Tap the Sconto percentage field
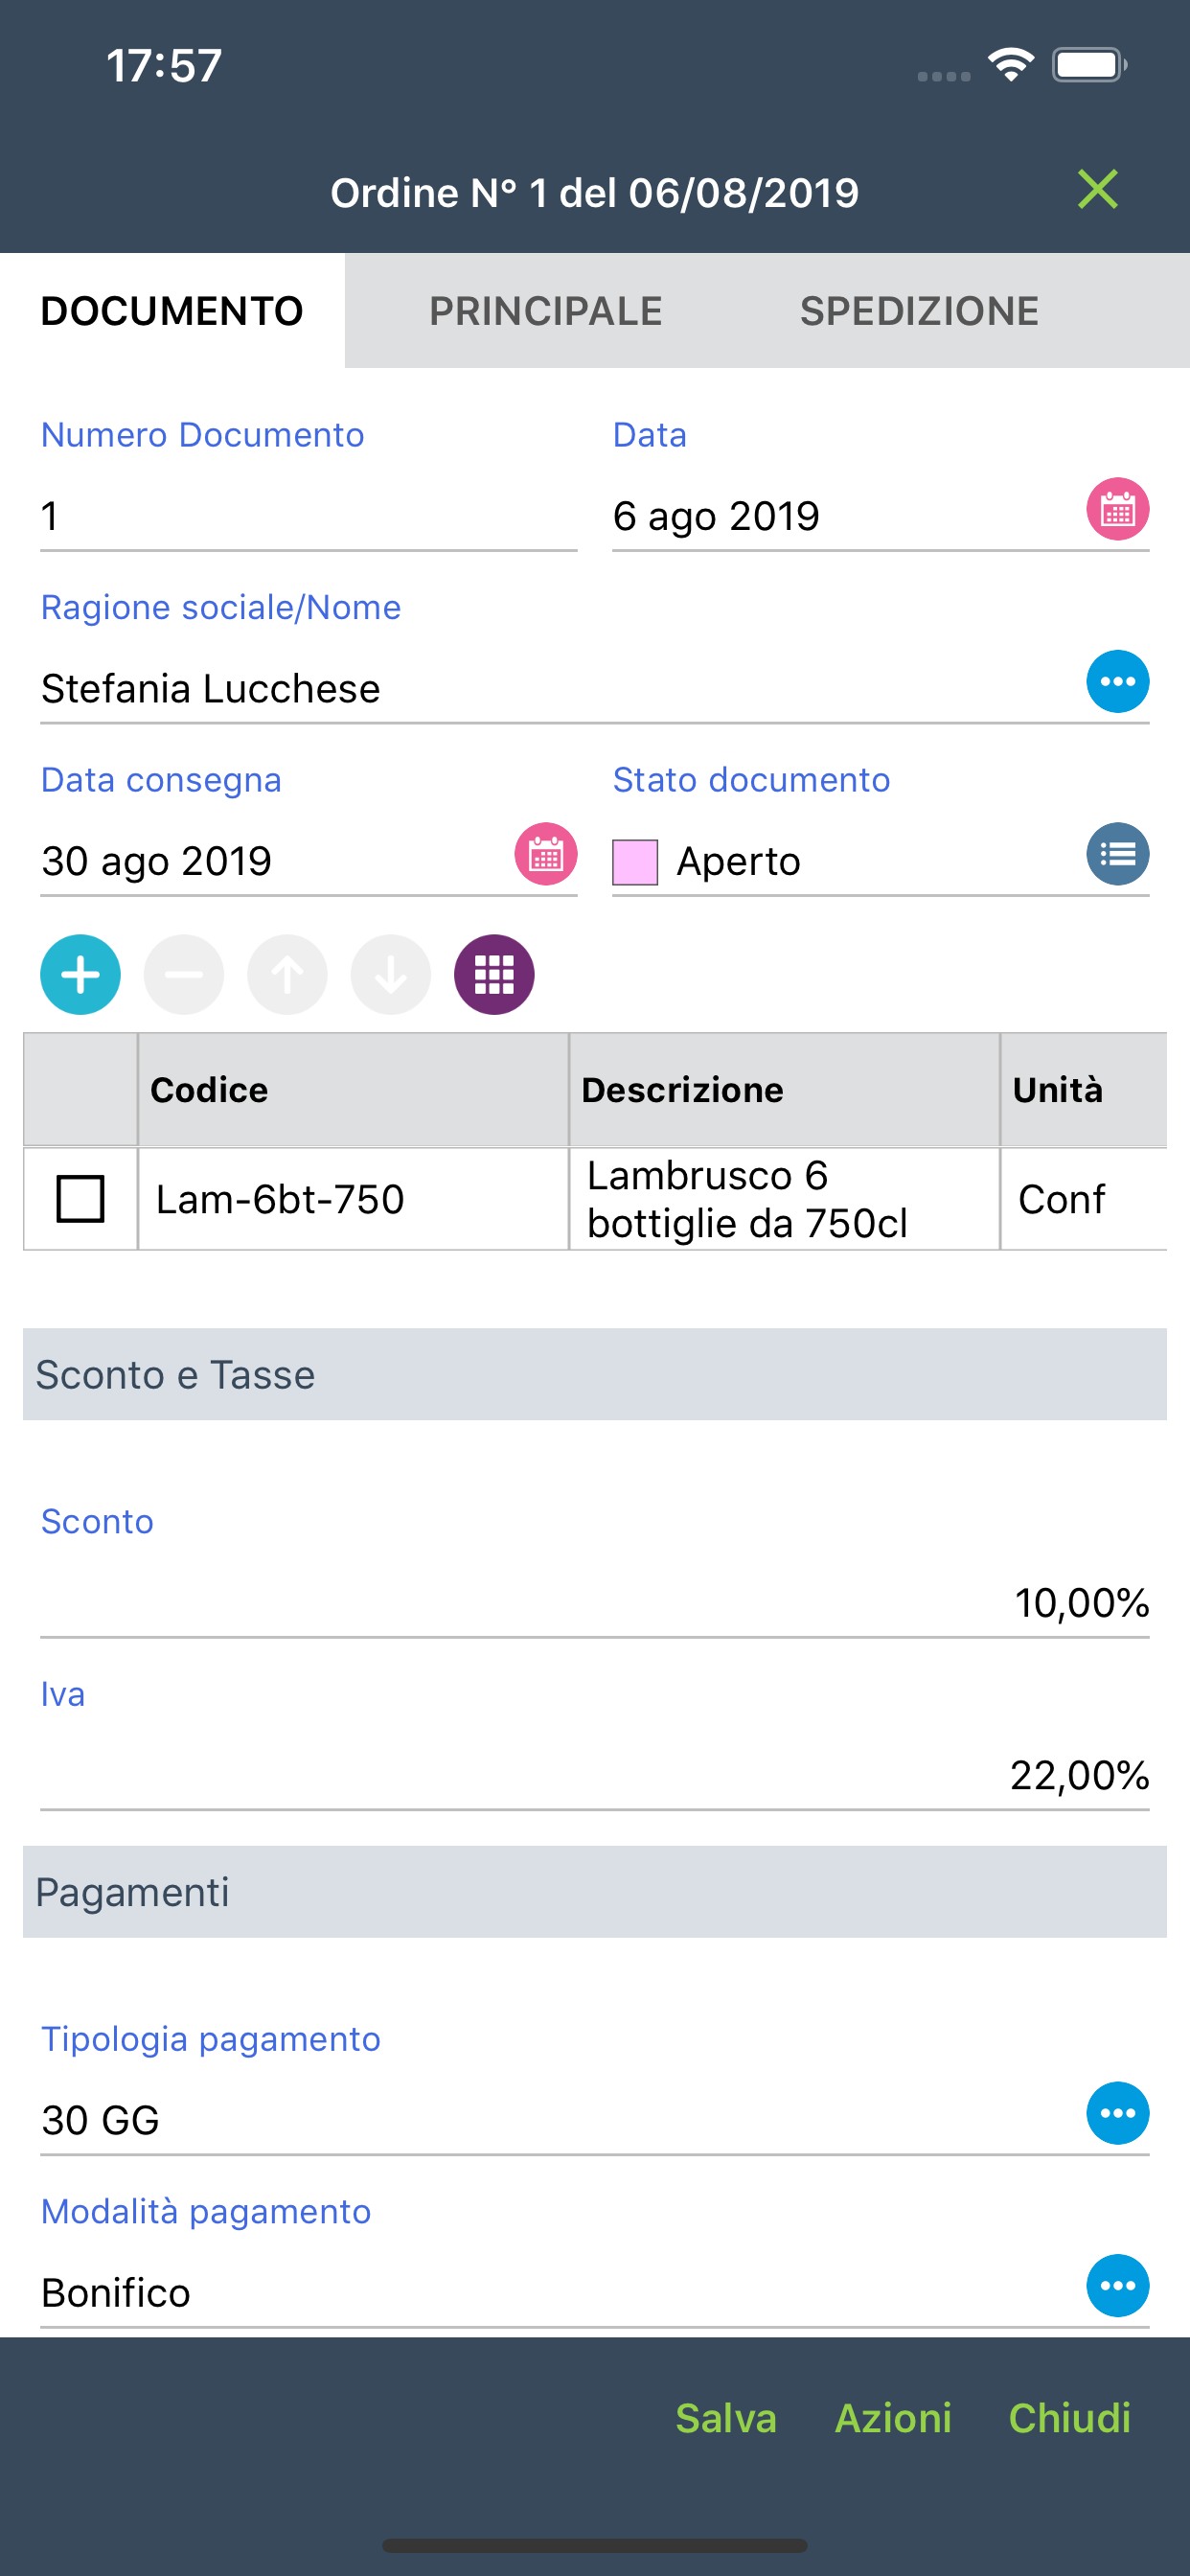Viewport: 1190px width, 2576px height. [x=594, y=1602]
